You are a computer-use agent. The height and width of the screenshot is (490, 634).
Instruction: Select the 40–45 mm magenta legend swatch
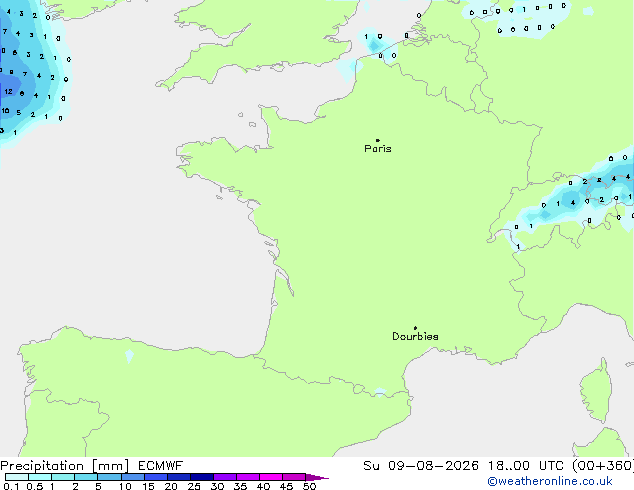coord(271,477)
